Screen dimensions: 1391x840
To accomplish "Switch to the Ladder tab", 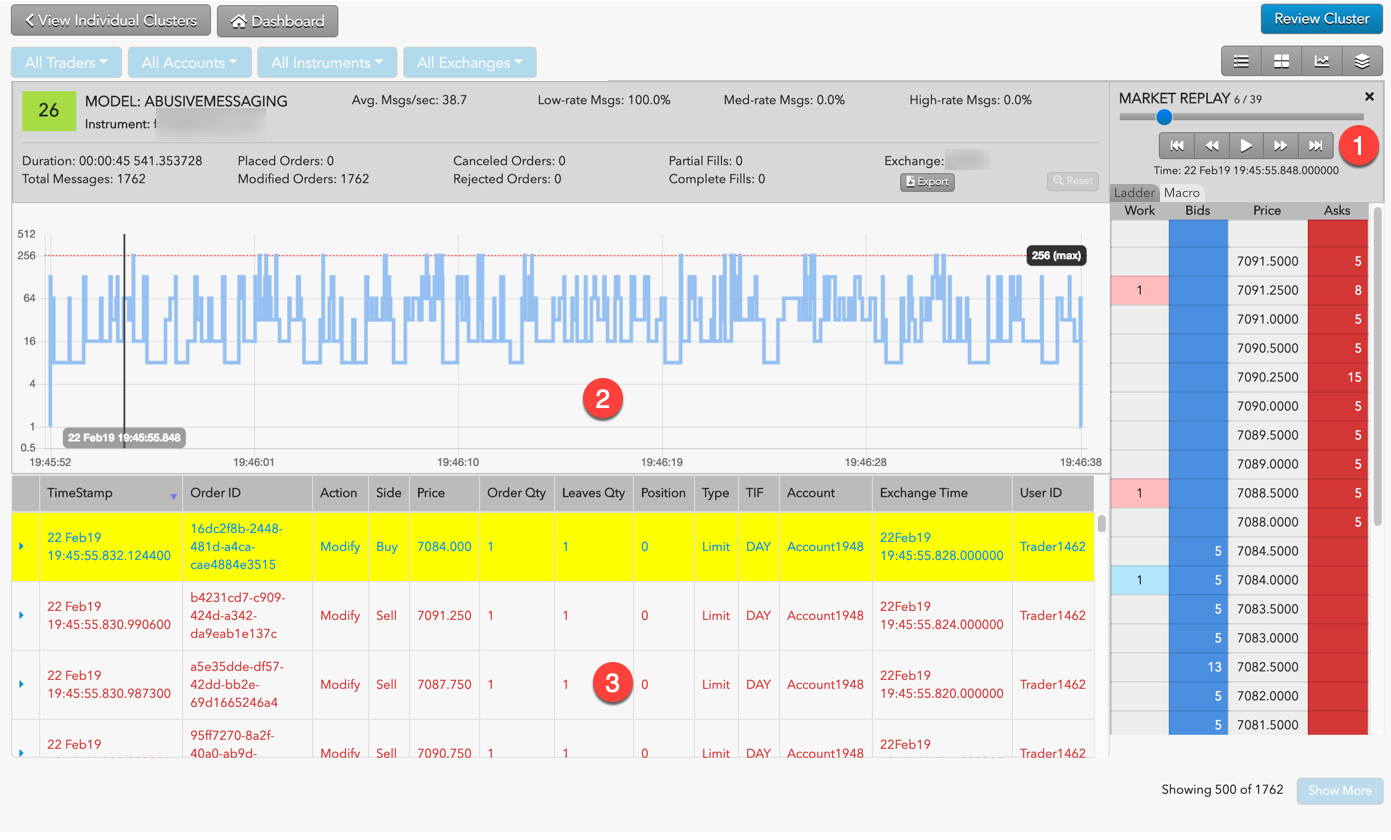I will tap(1134, 192).
